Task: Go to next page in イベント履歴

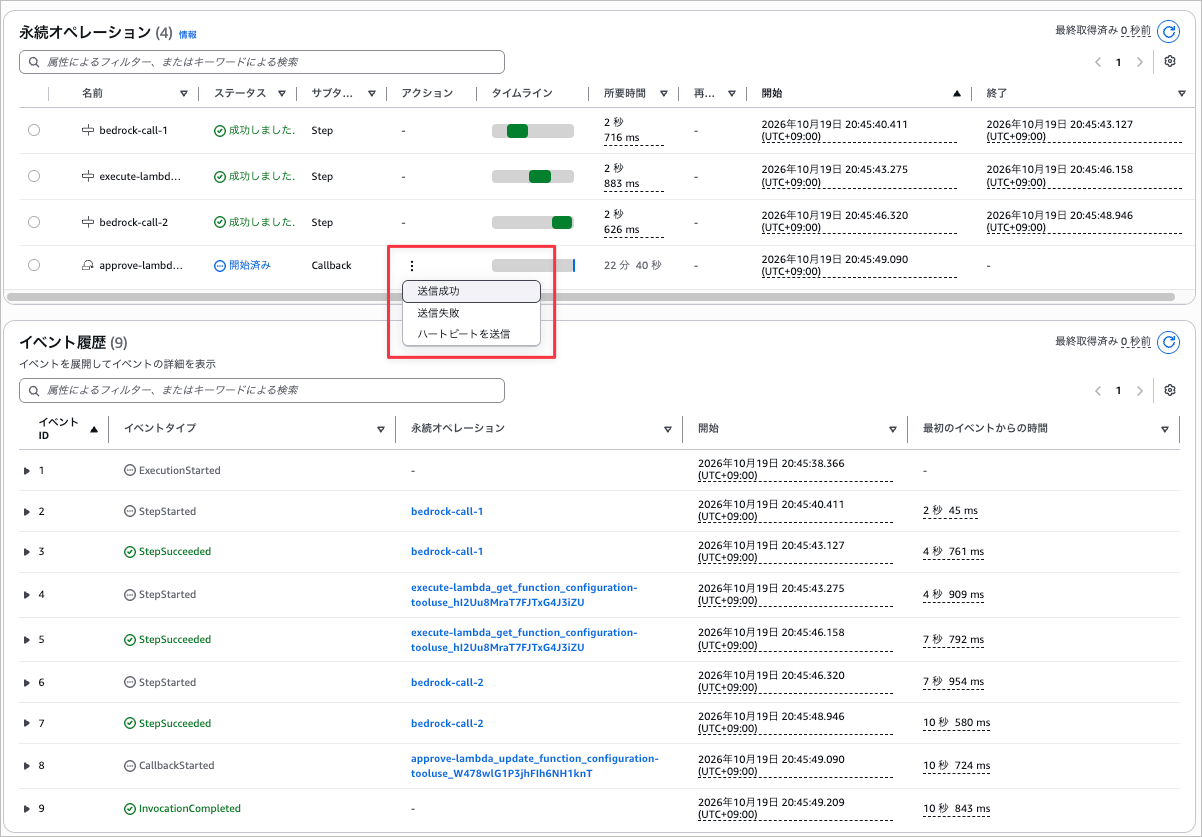Action: (x=1140, y=390)
